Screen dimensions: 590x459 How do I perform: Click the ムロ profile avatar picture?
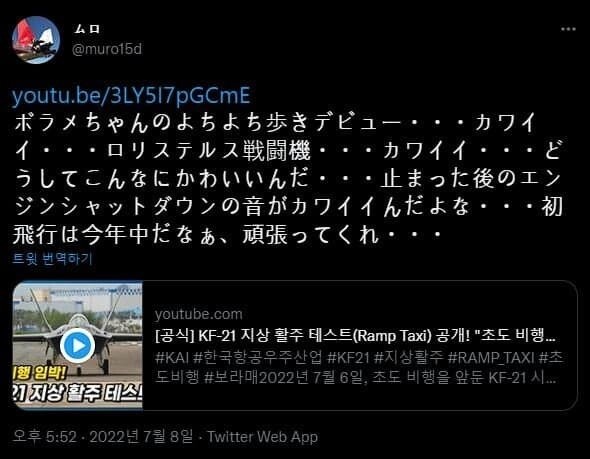[x=36, y=40]
